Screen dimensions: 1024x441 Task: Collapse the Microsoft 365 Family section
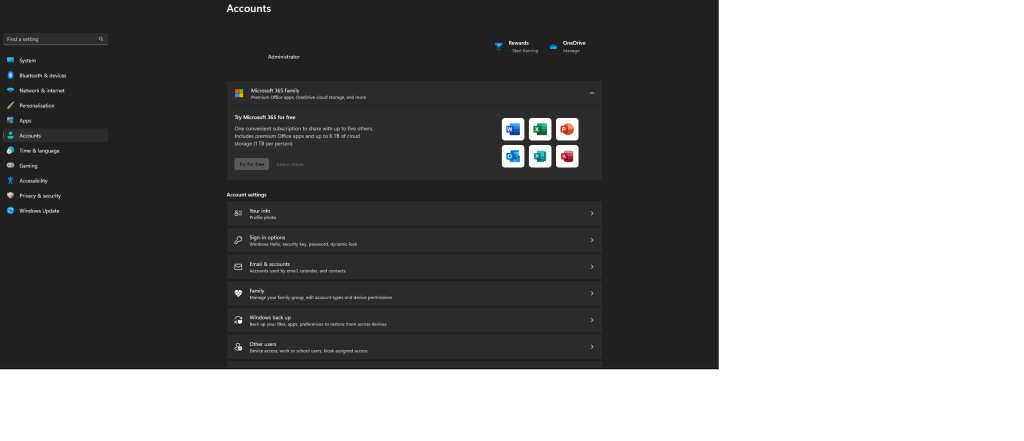(x=591, y=93)
